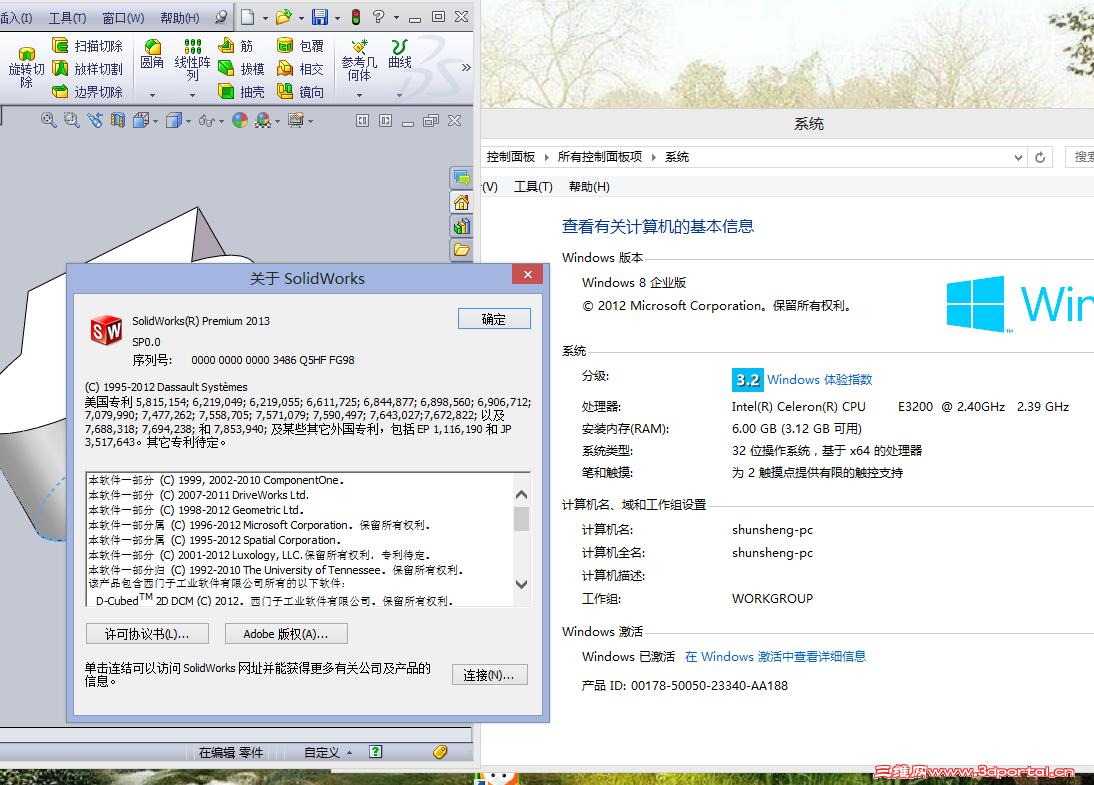The image size is (1094, 785).
Task: Expand the New document dropdown arrow
Action: pos(265,18)
